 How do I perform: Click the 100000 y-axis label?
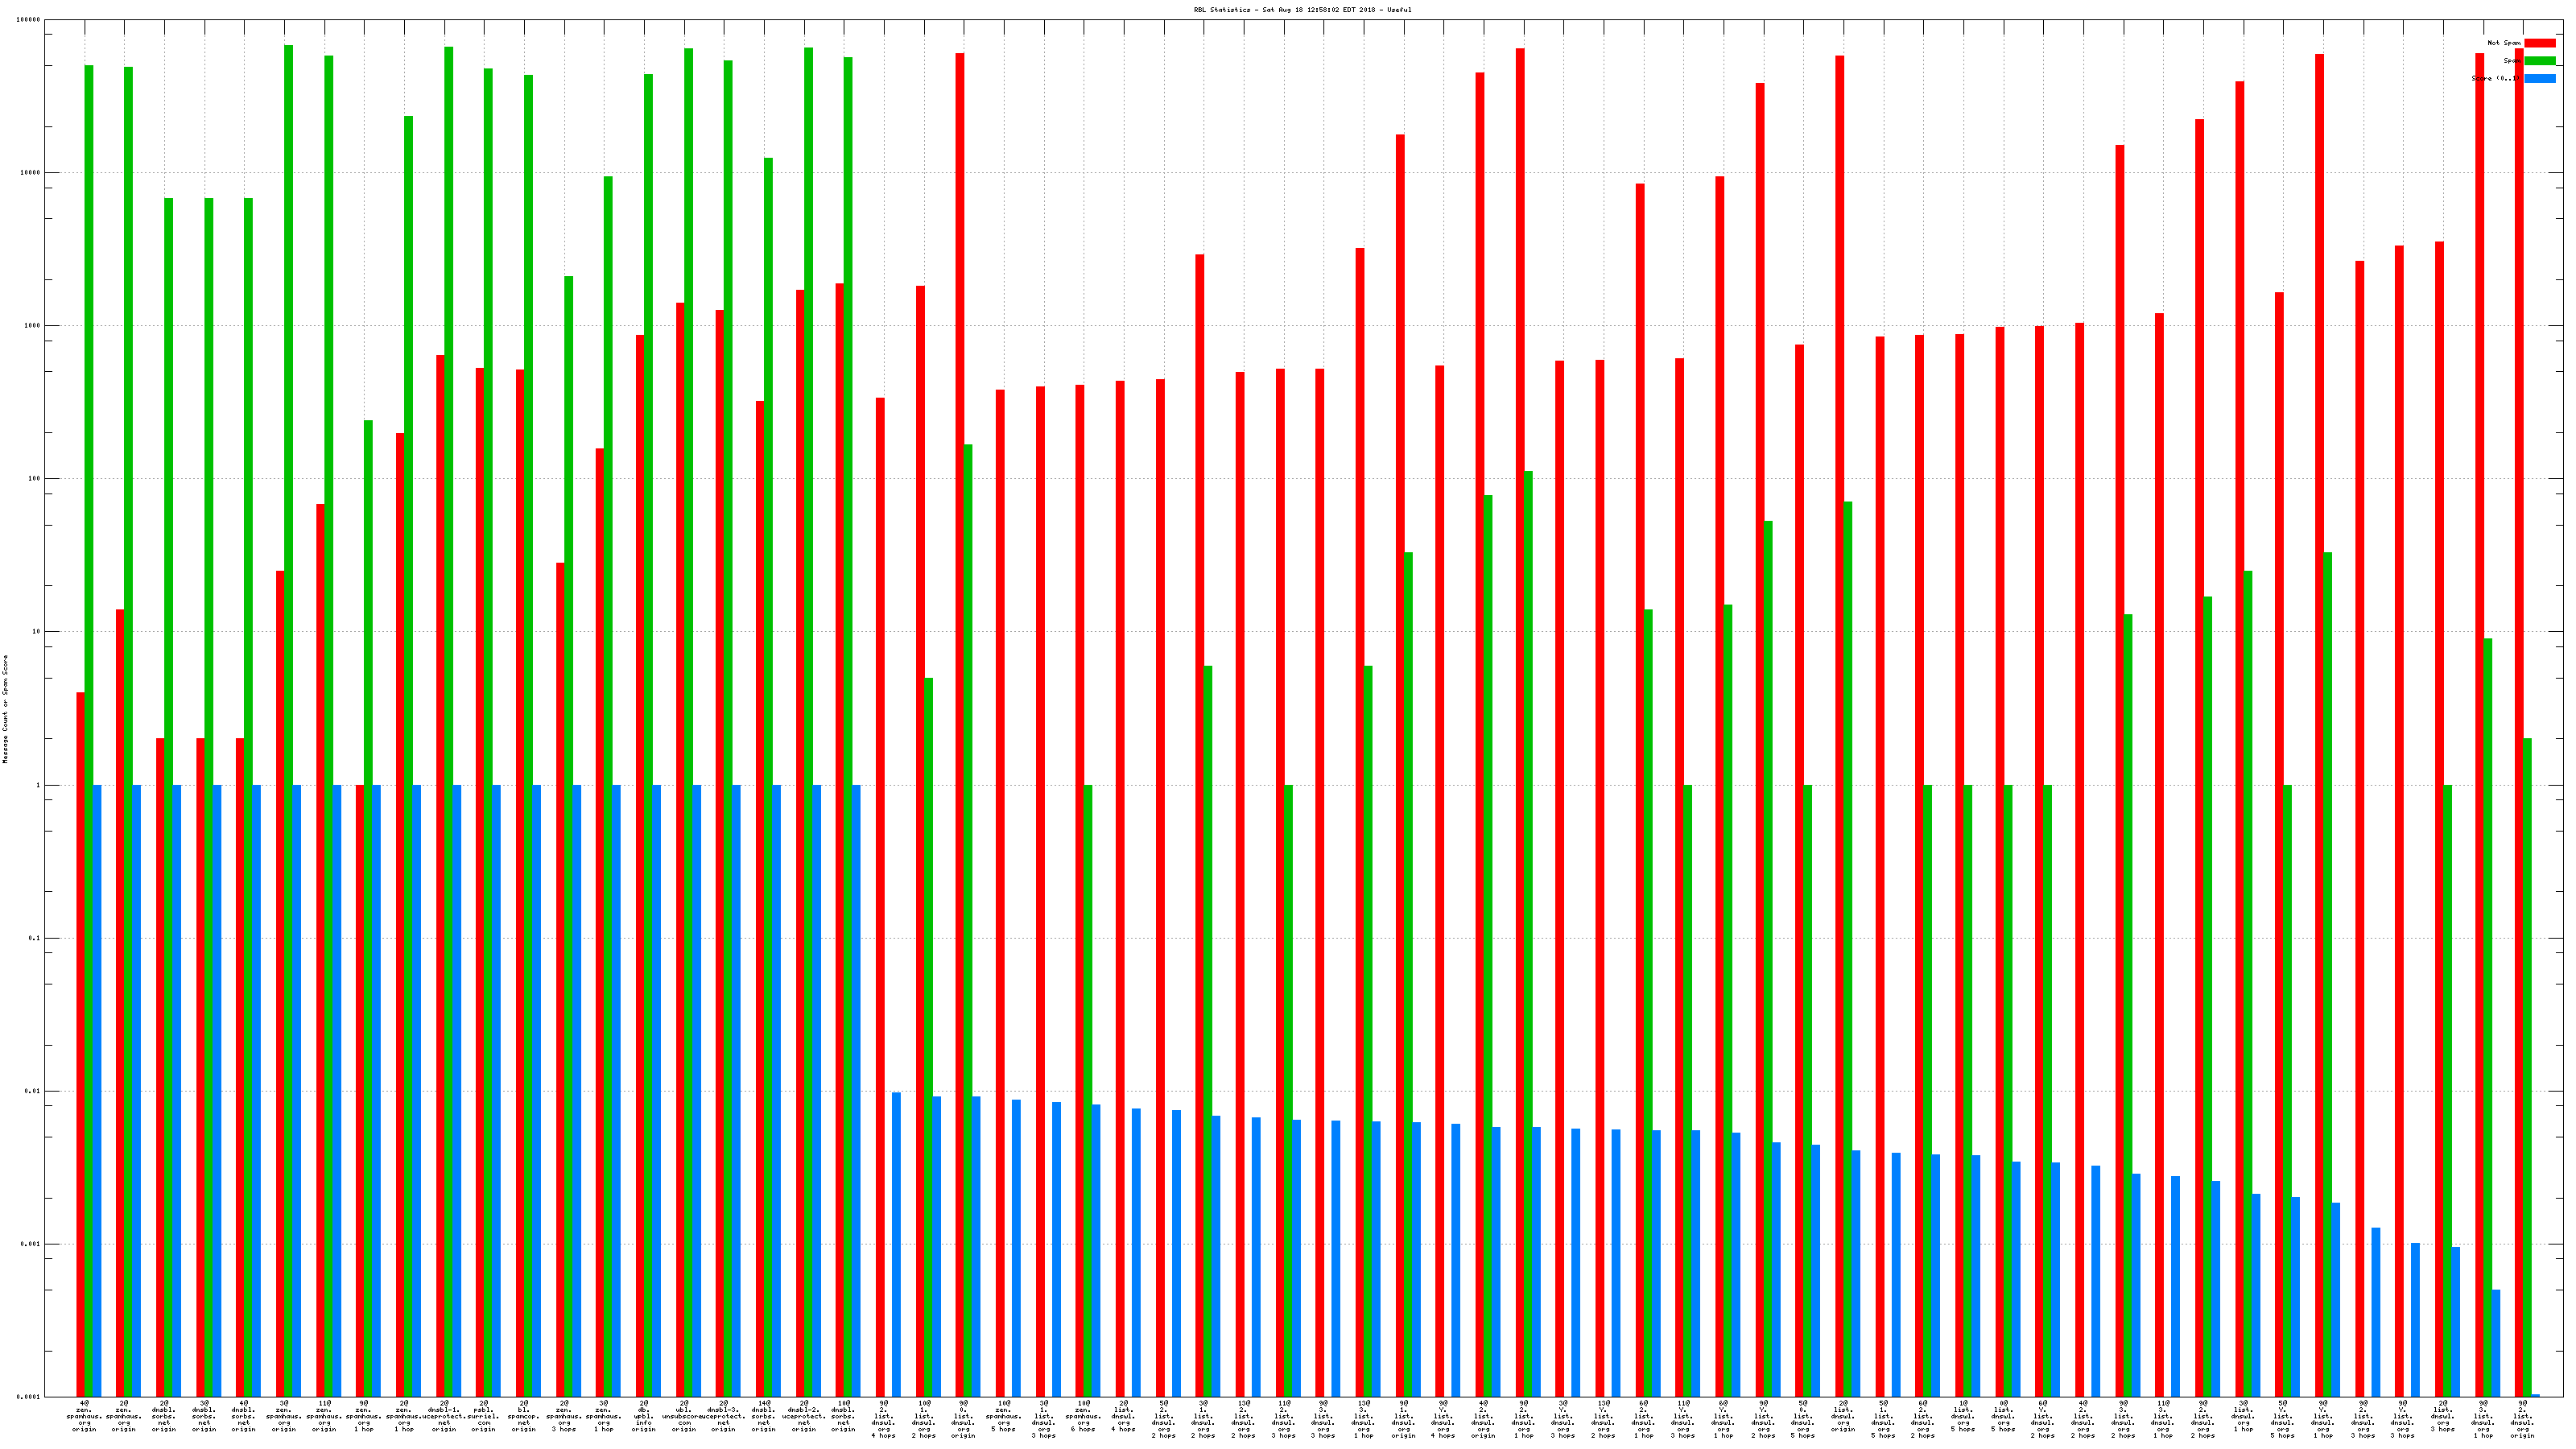[x=29, y=20]
